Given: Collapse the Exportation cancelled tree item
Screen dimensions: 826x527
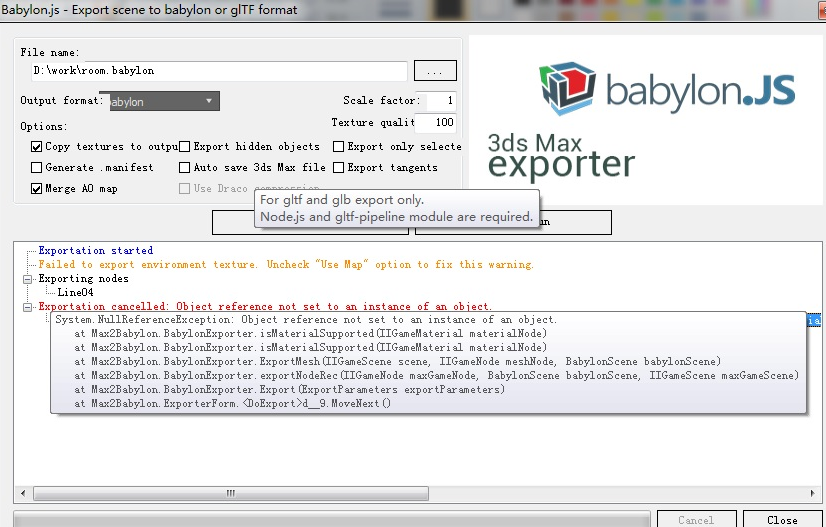Looking at the screenshot, I should (27, 307).
